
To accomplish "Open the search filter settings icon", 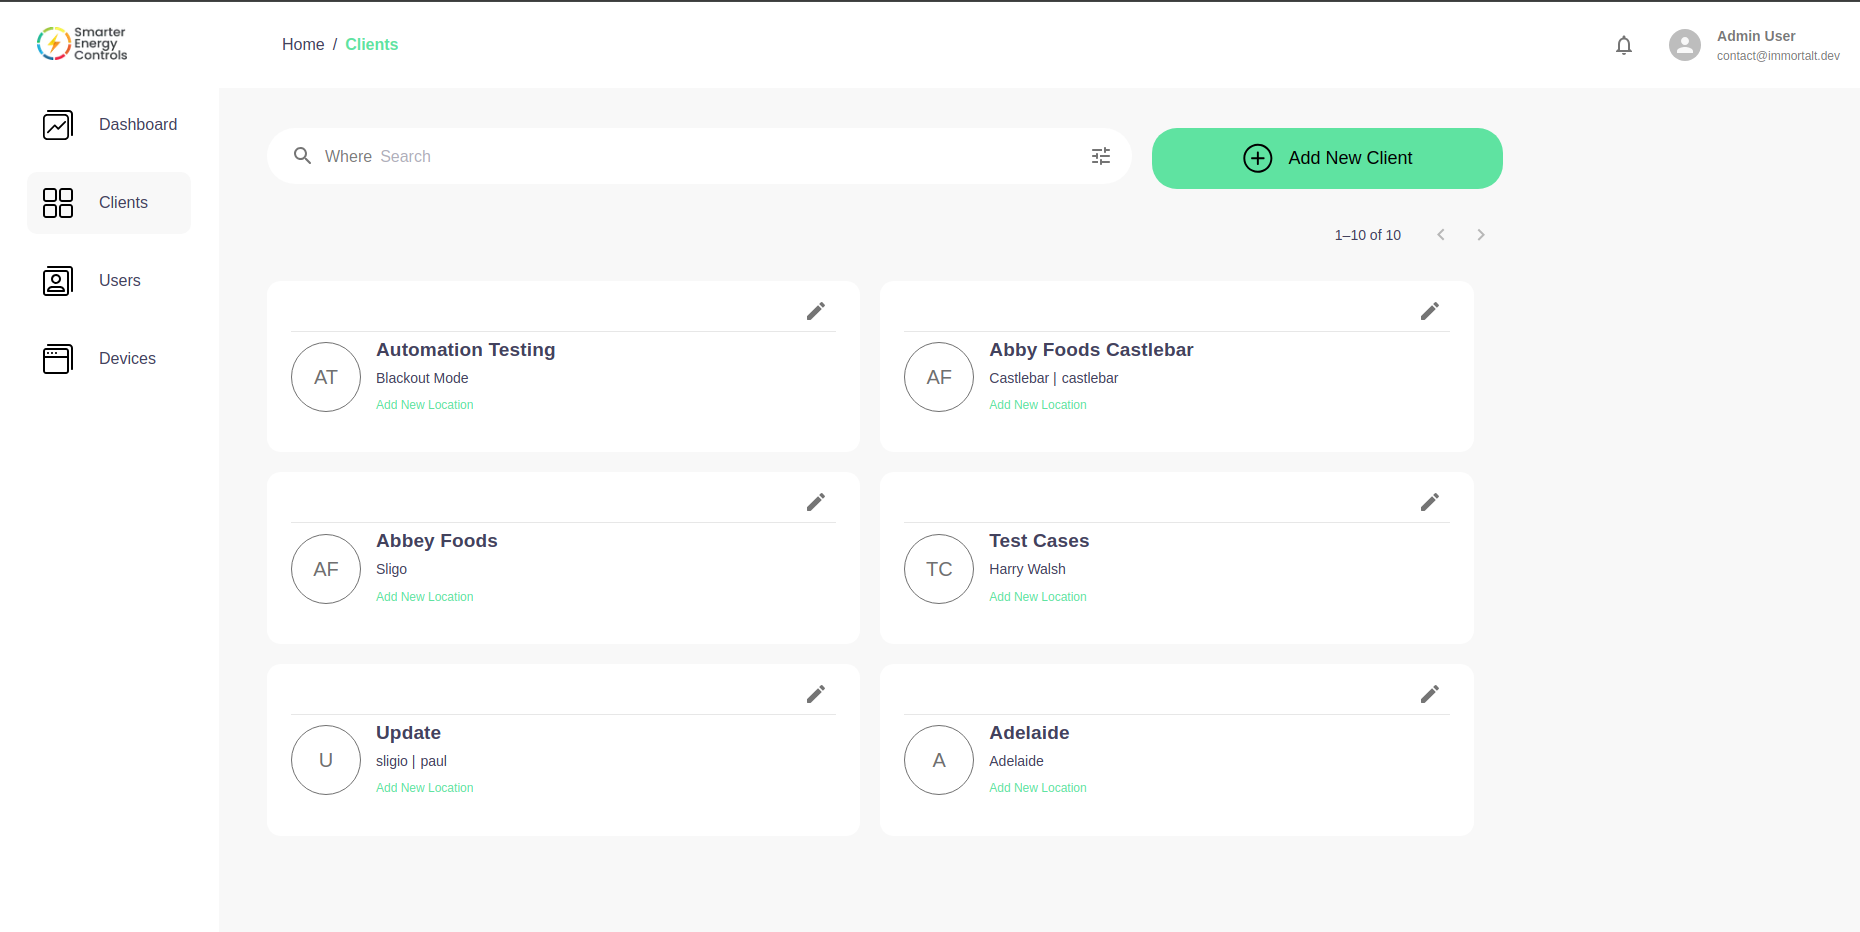I will tap(1100, 156).
